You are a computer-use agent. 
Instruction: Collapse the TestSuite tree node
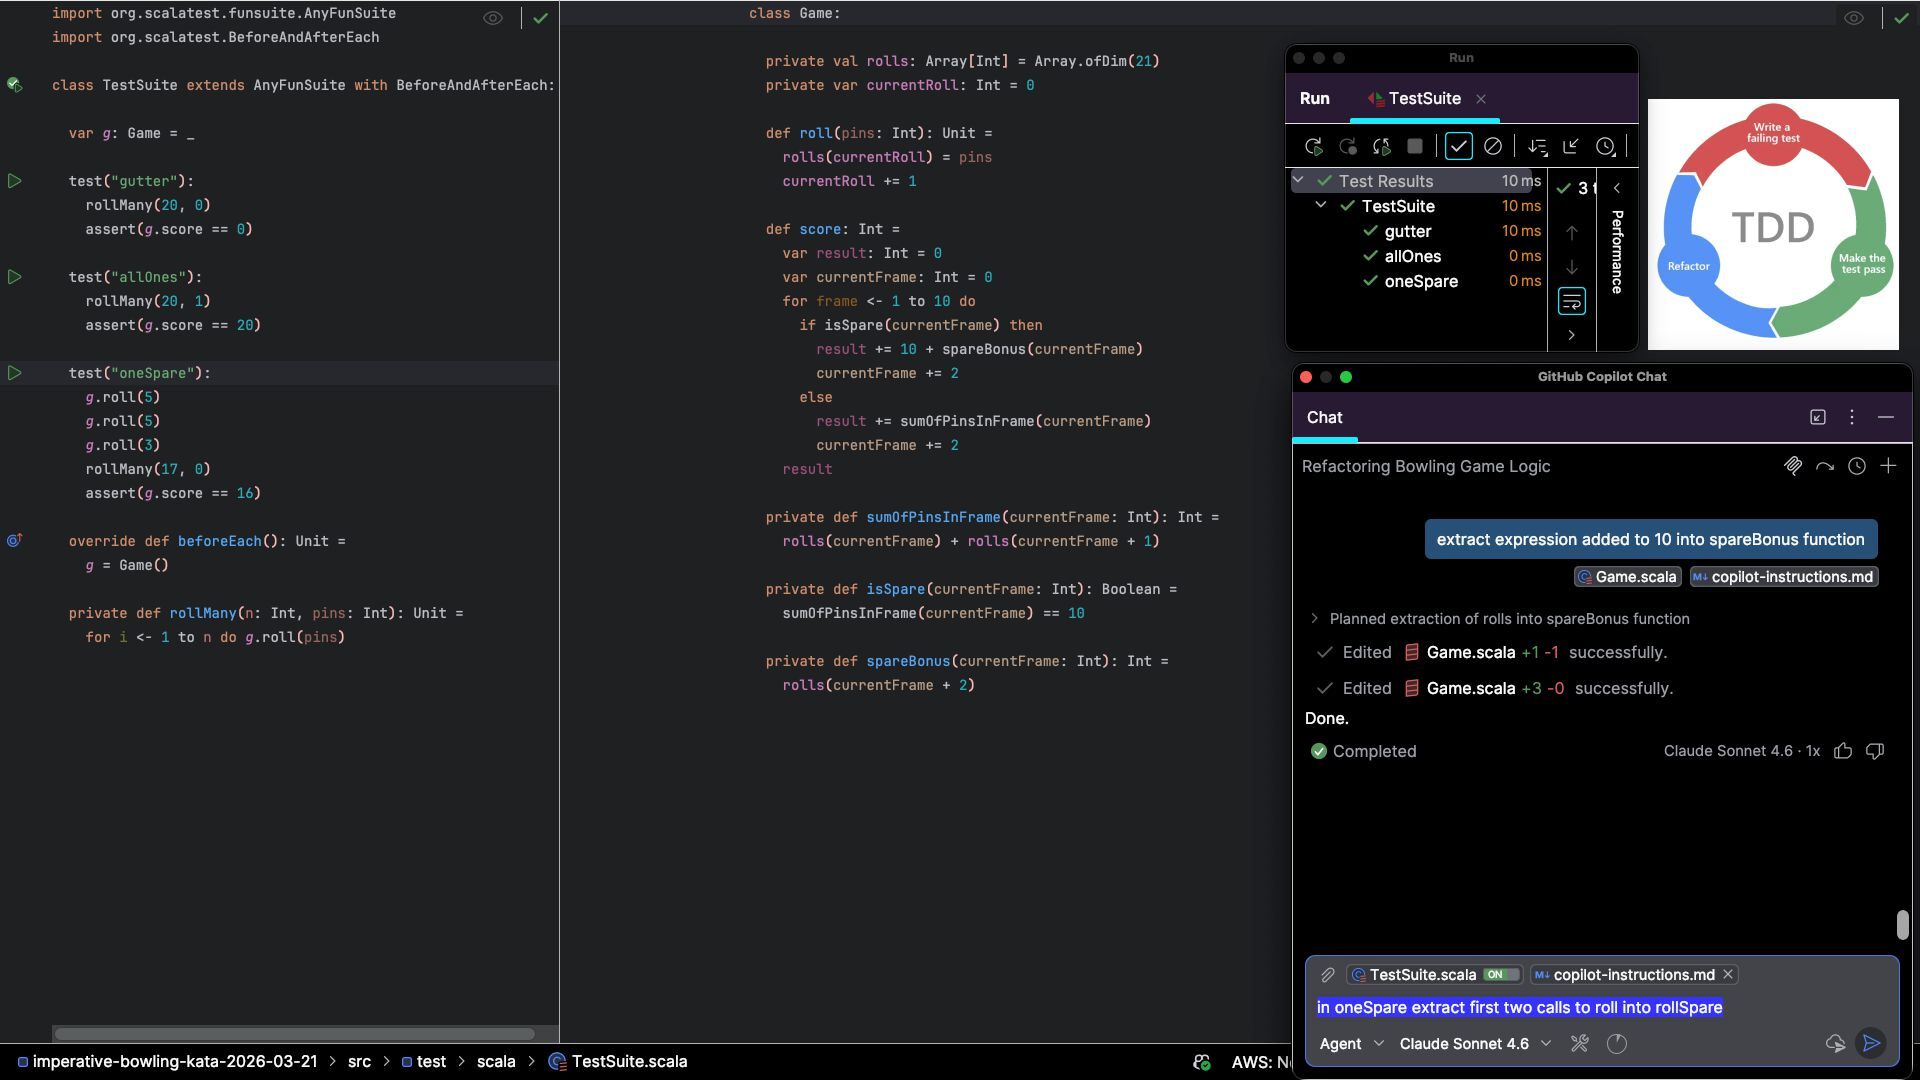point(1321,205)
